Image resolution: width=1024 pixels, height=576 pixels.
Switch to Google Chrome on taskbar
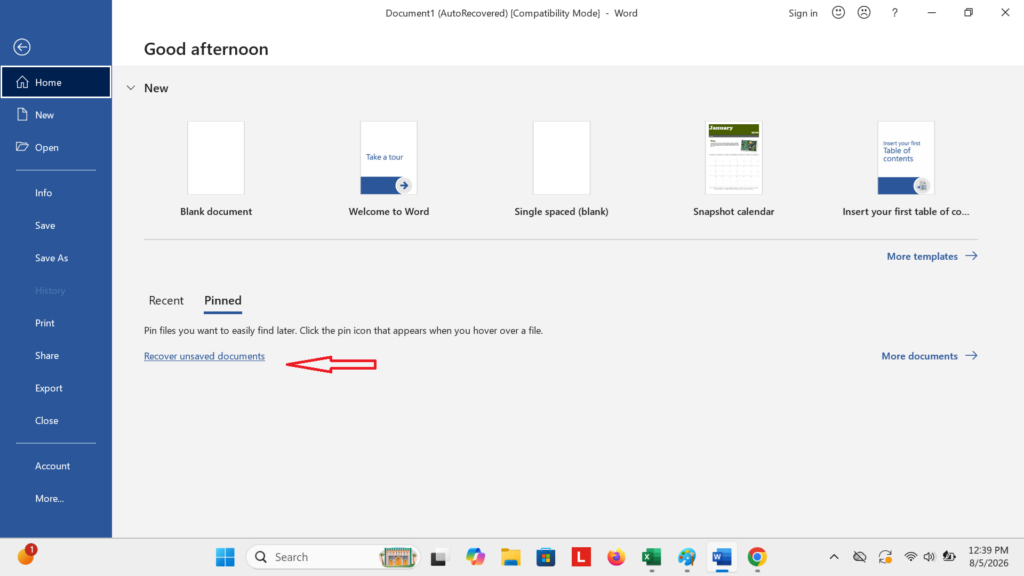pos(757,557)
